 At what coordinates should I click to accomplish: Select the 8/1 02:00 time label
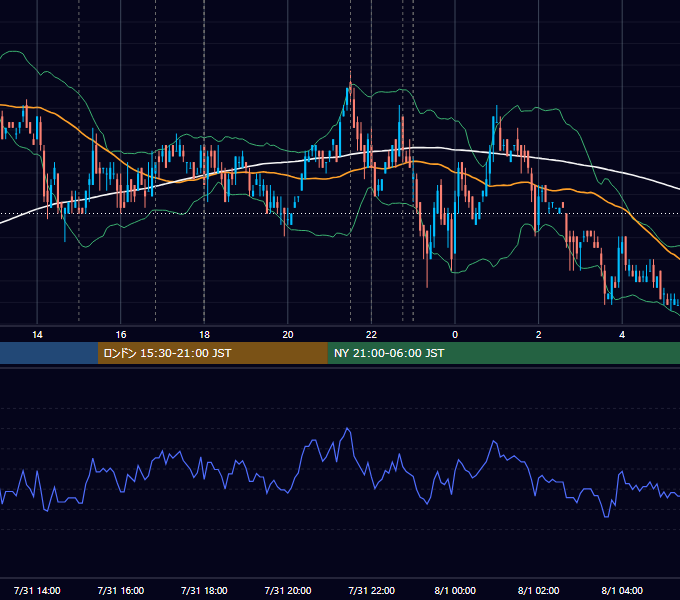point(538,590)
